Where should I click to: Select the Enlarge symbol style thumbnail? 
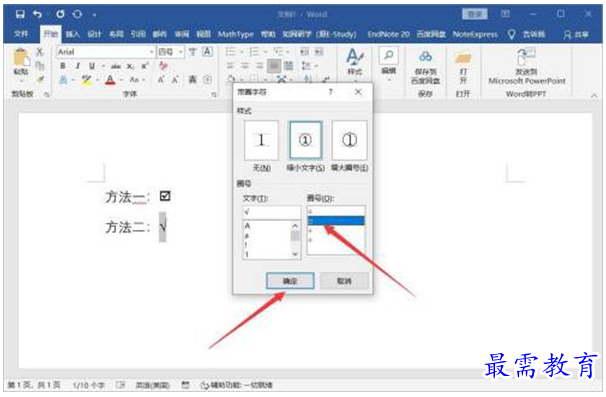click(349, 140)
